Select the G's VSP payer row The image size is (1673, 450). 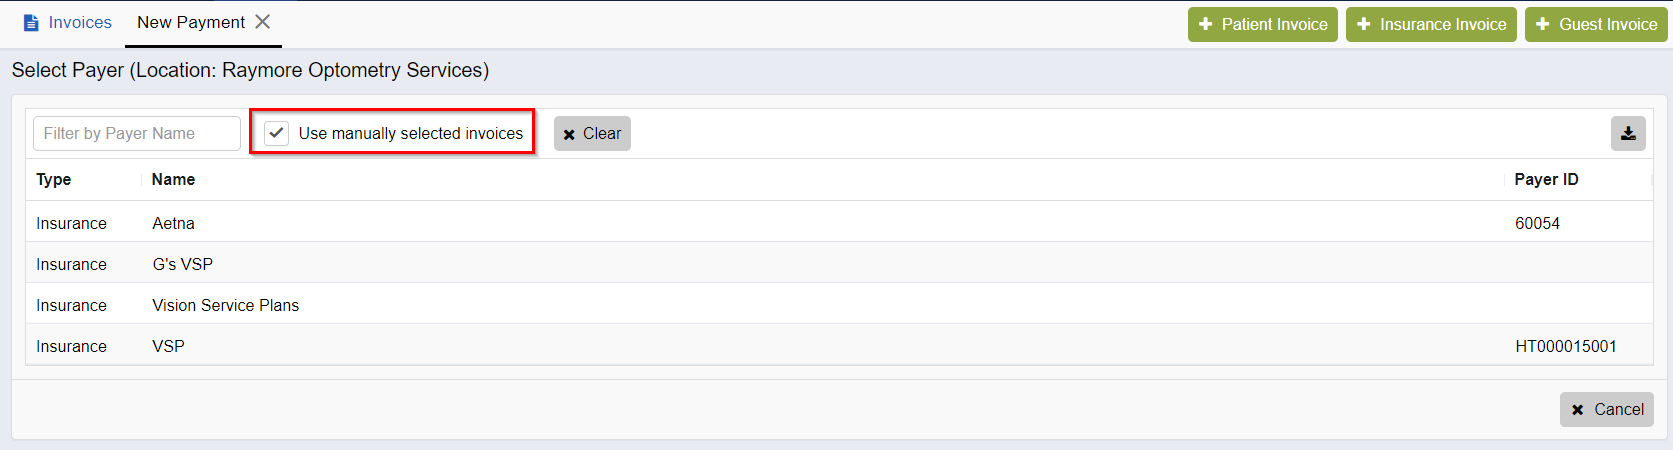838,264
